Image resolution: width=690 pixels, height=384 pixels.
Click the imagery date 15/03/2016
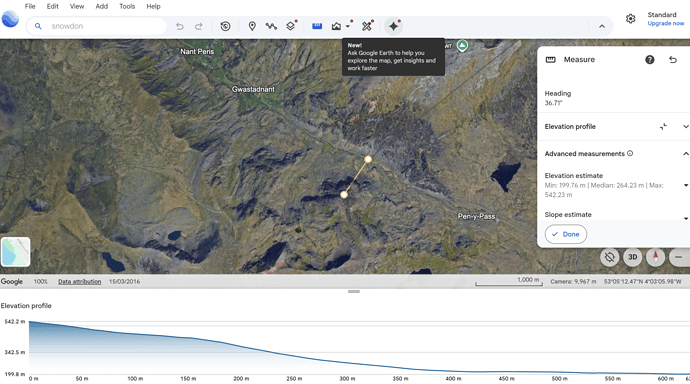[125, 282]
